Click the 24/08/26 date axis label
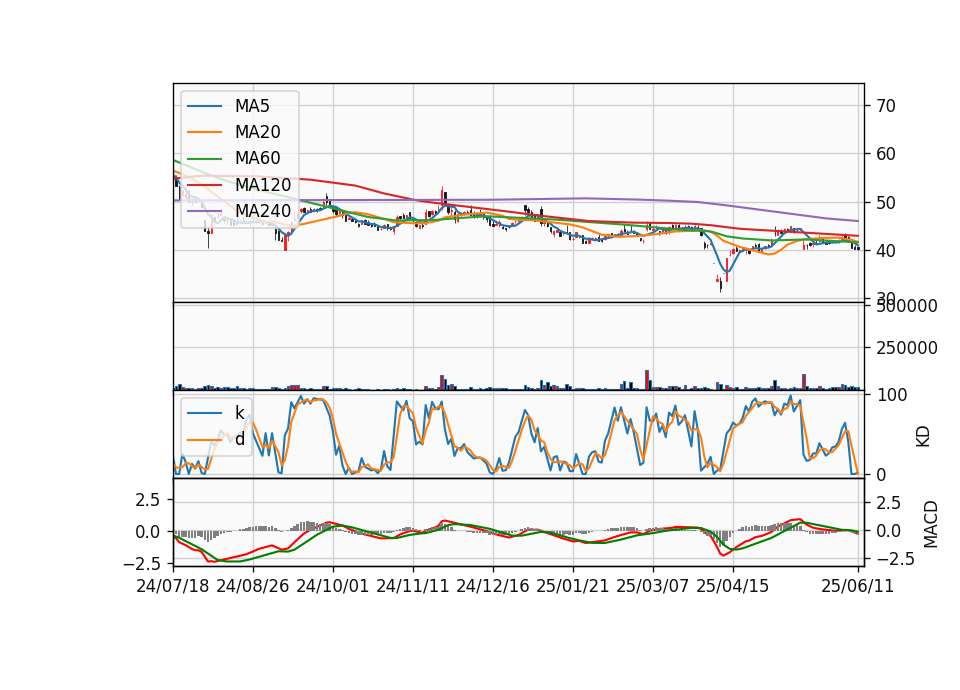Image resolution: width=960 pixels, height=690 pixels. tap(253, 586)
